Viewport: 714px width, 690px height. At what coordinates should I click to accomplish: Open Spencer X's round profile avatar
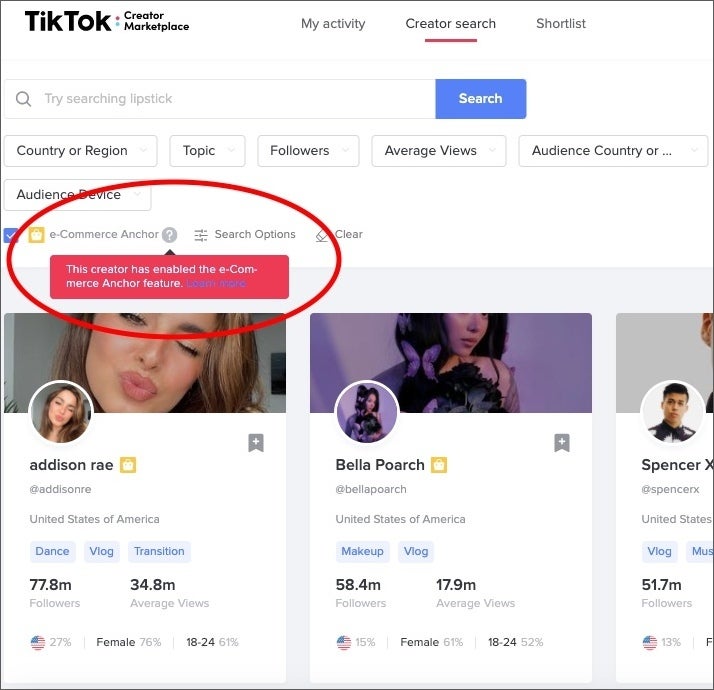673,413
